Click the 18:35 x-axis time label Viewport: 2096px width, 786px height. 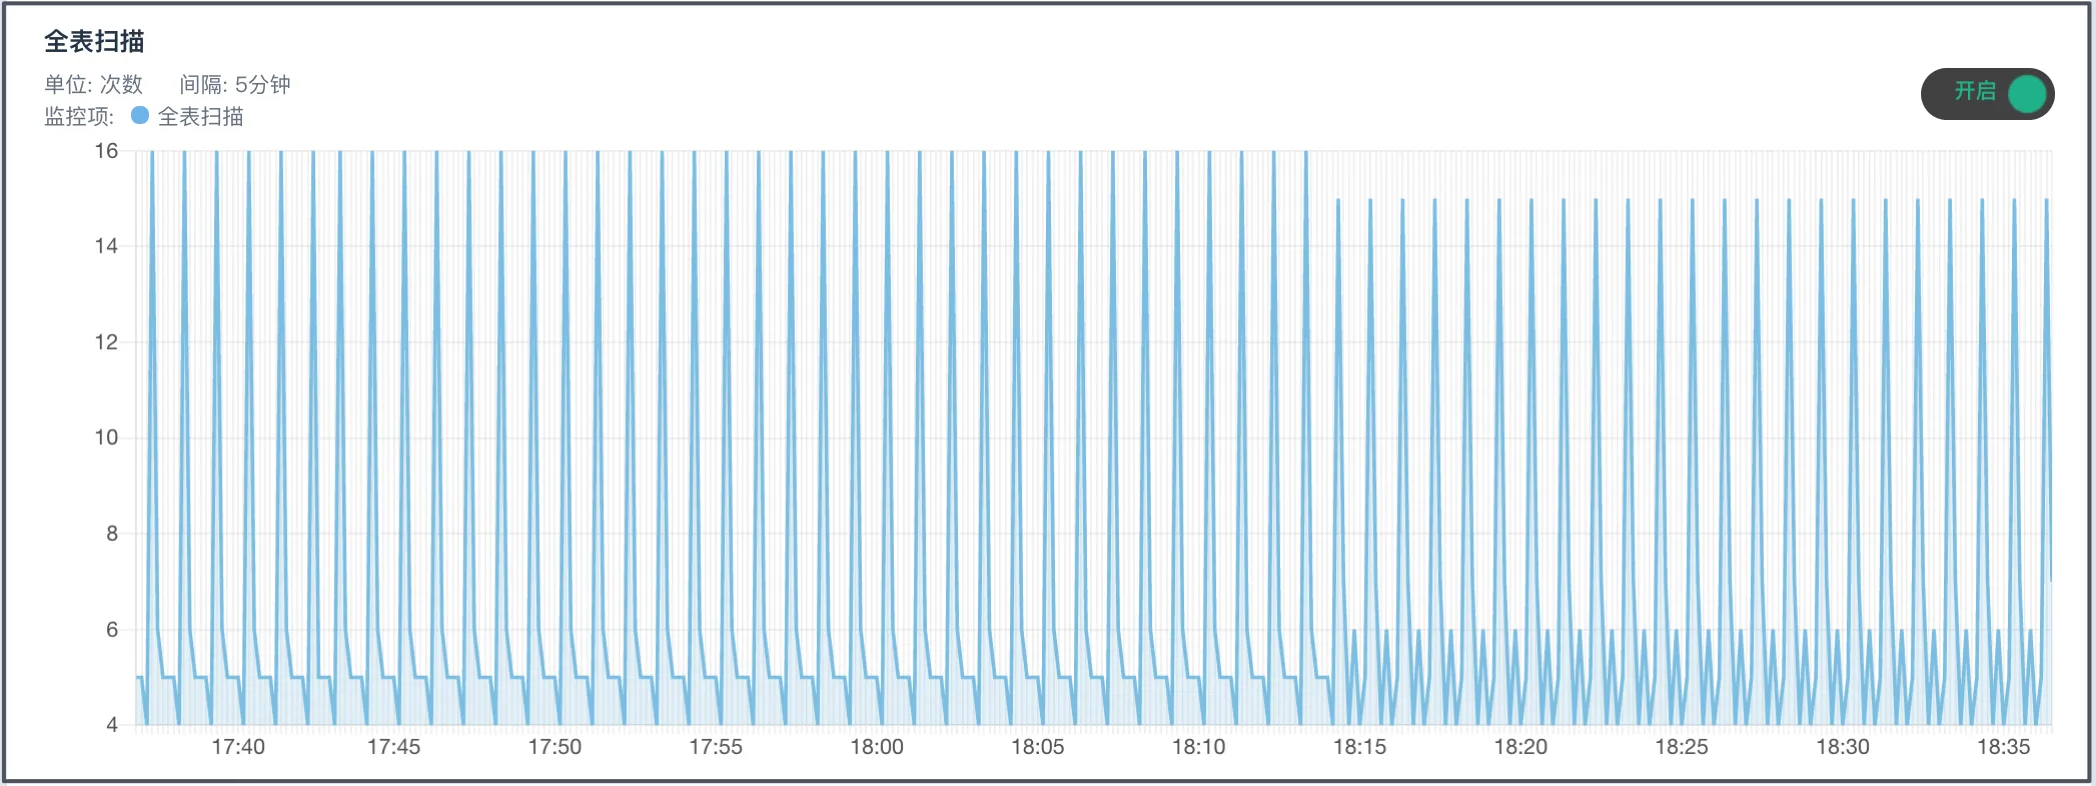click(2004, 747)
